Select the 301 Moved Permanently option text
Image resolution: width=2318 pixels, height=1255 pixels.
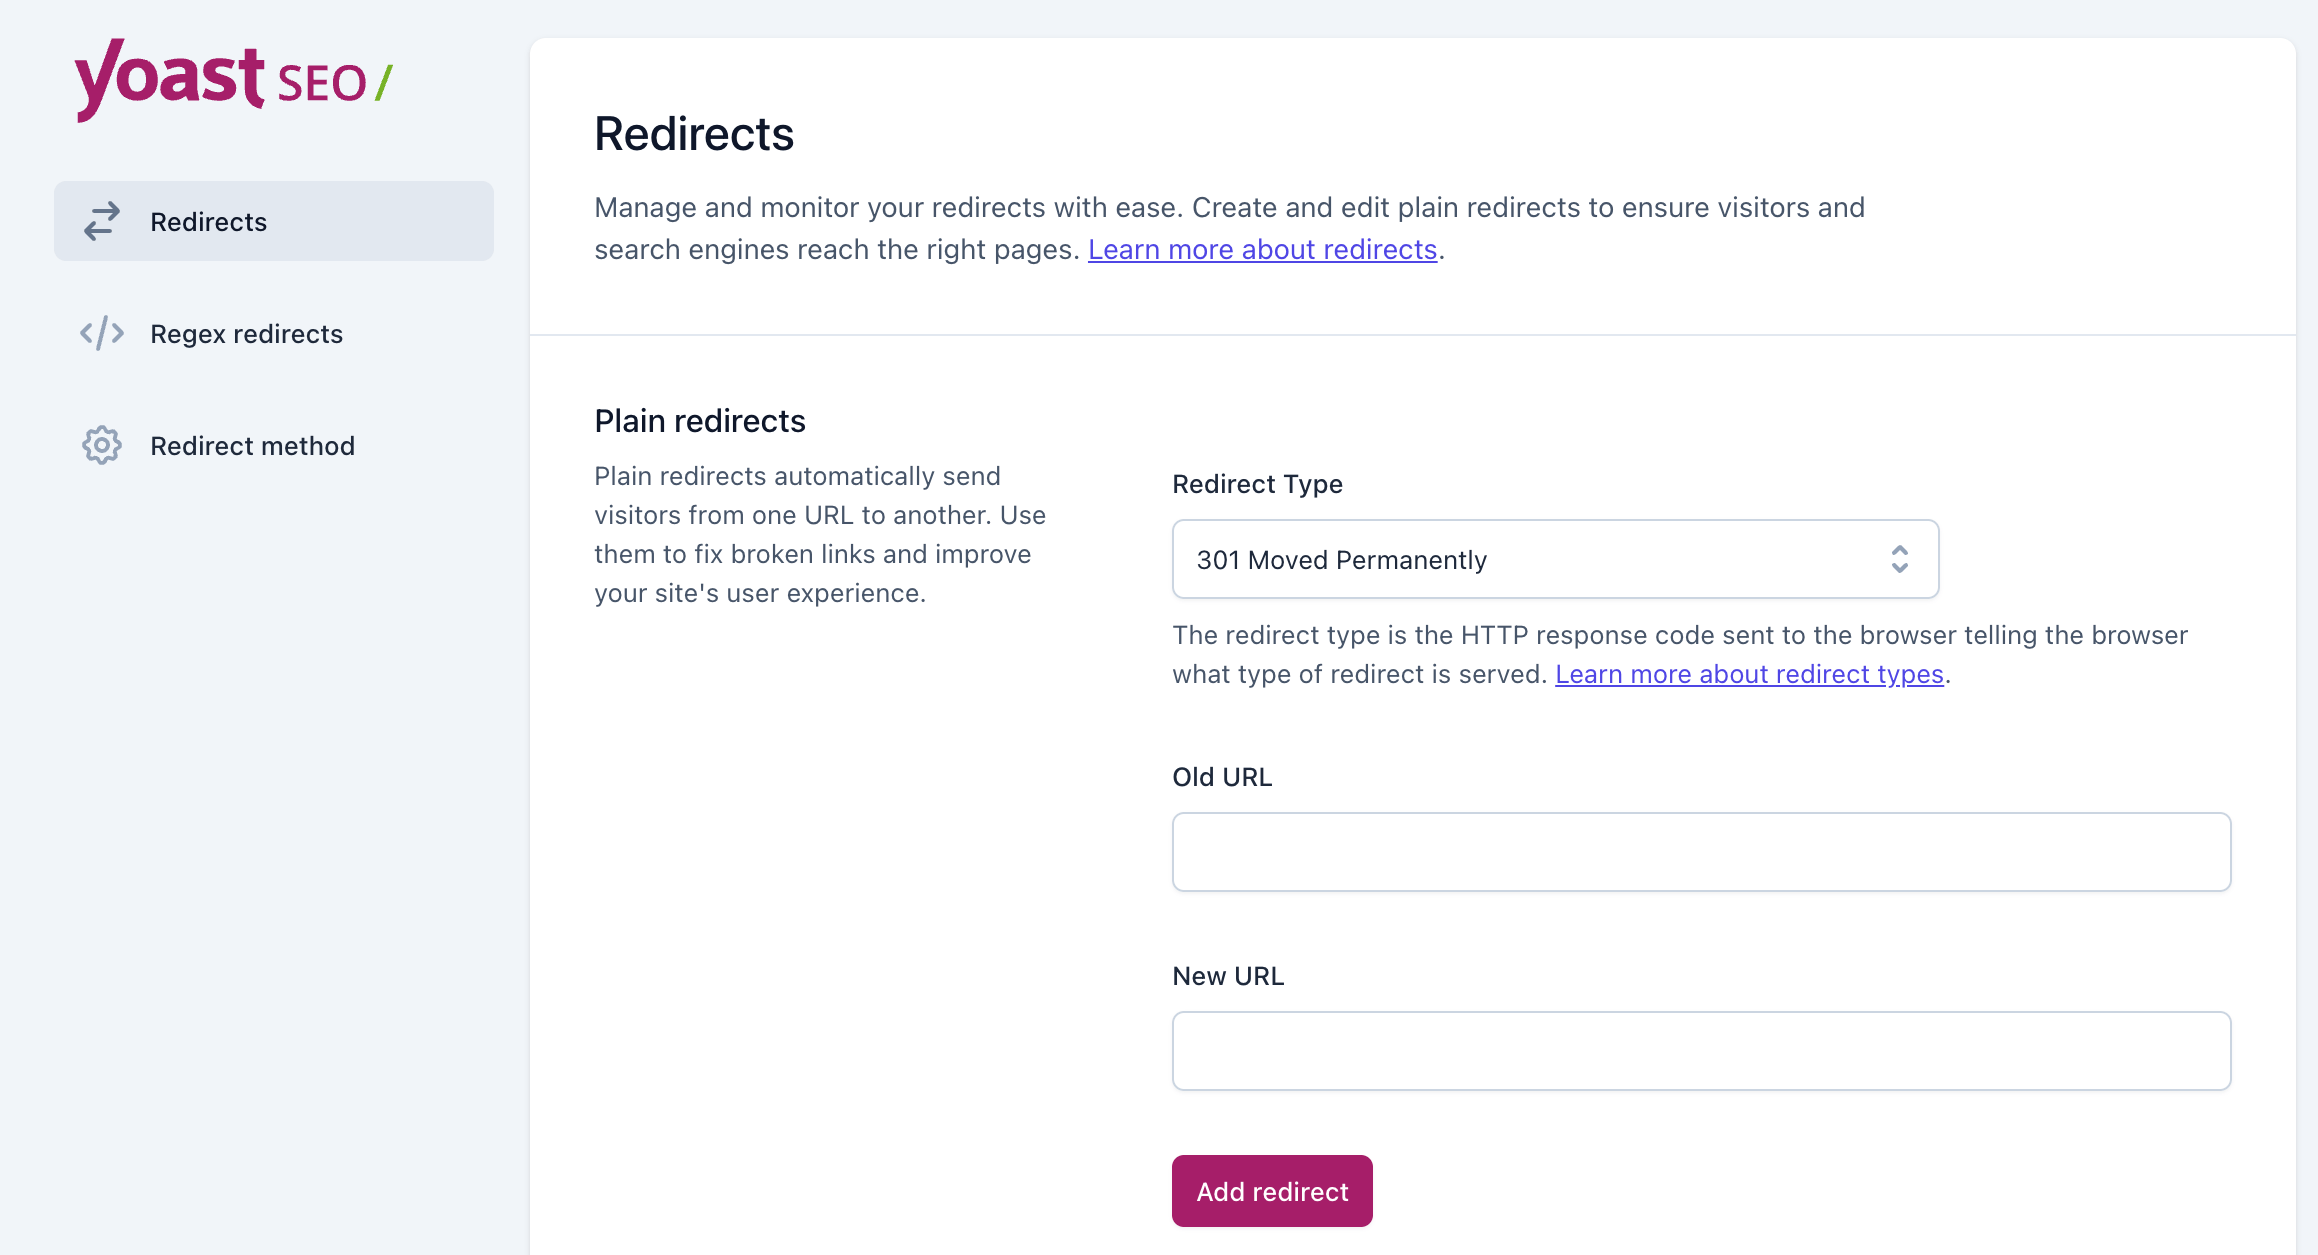point(1341,560)
